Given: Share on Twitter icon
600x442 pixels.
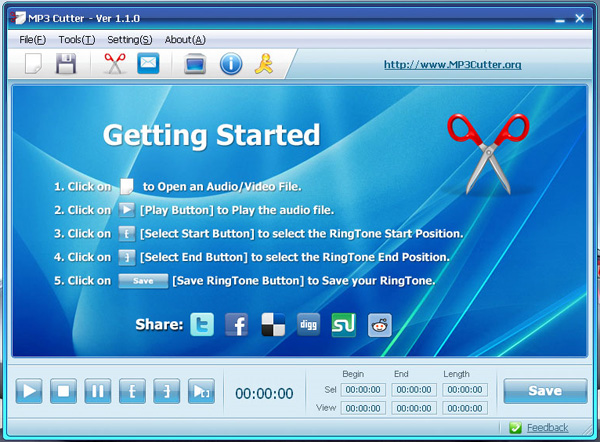Looking at the screenshot, I should 202,325.
